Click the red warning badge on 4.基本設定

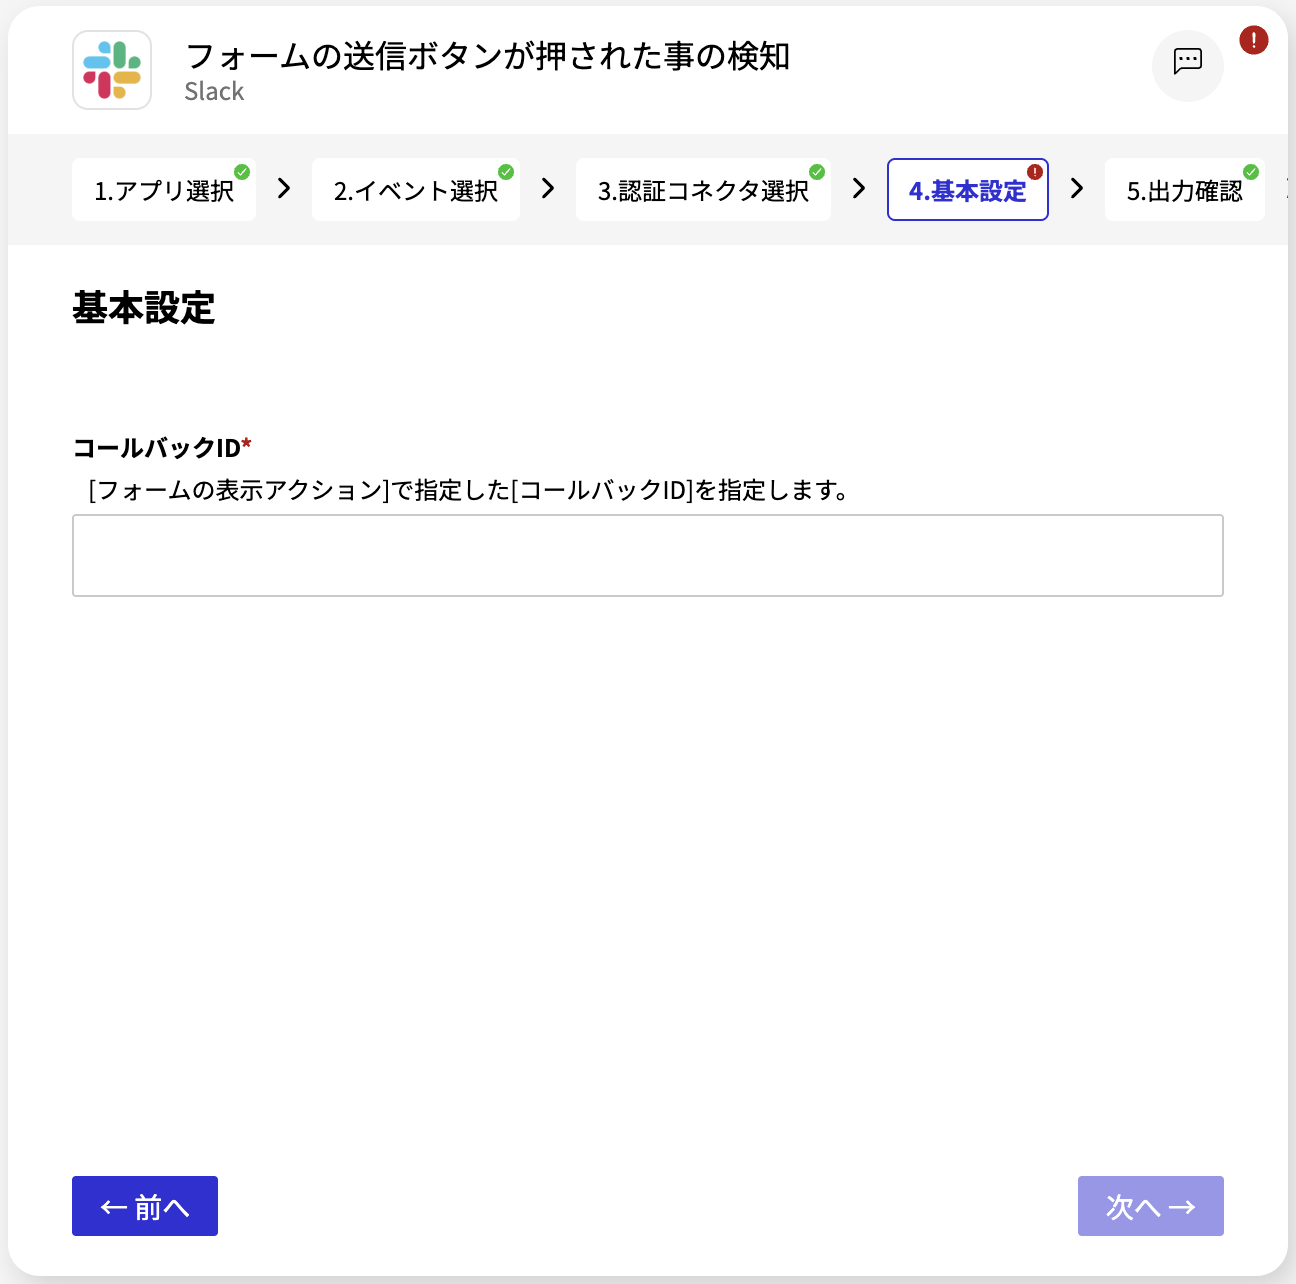pos(1035,172)
